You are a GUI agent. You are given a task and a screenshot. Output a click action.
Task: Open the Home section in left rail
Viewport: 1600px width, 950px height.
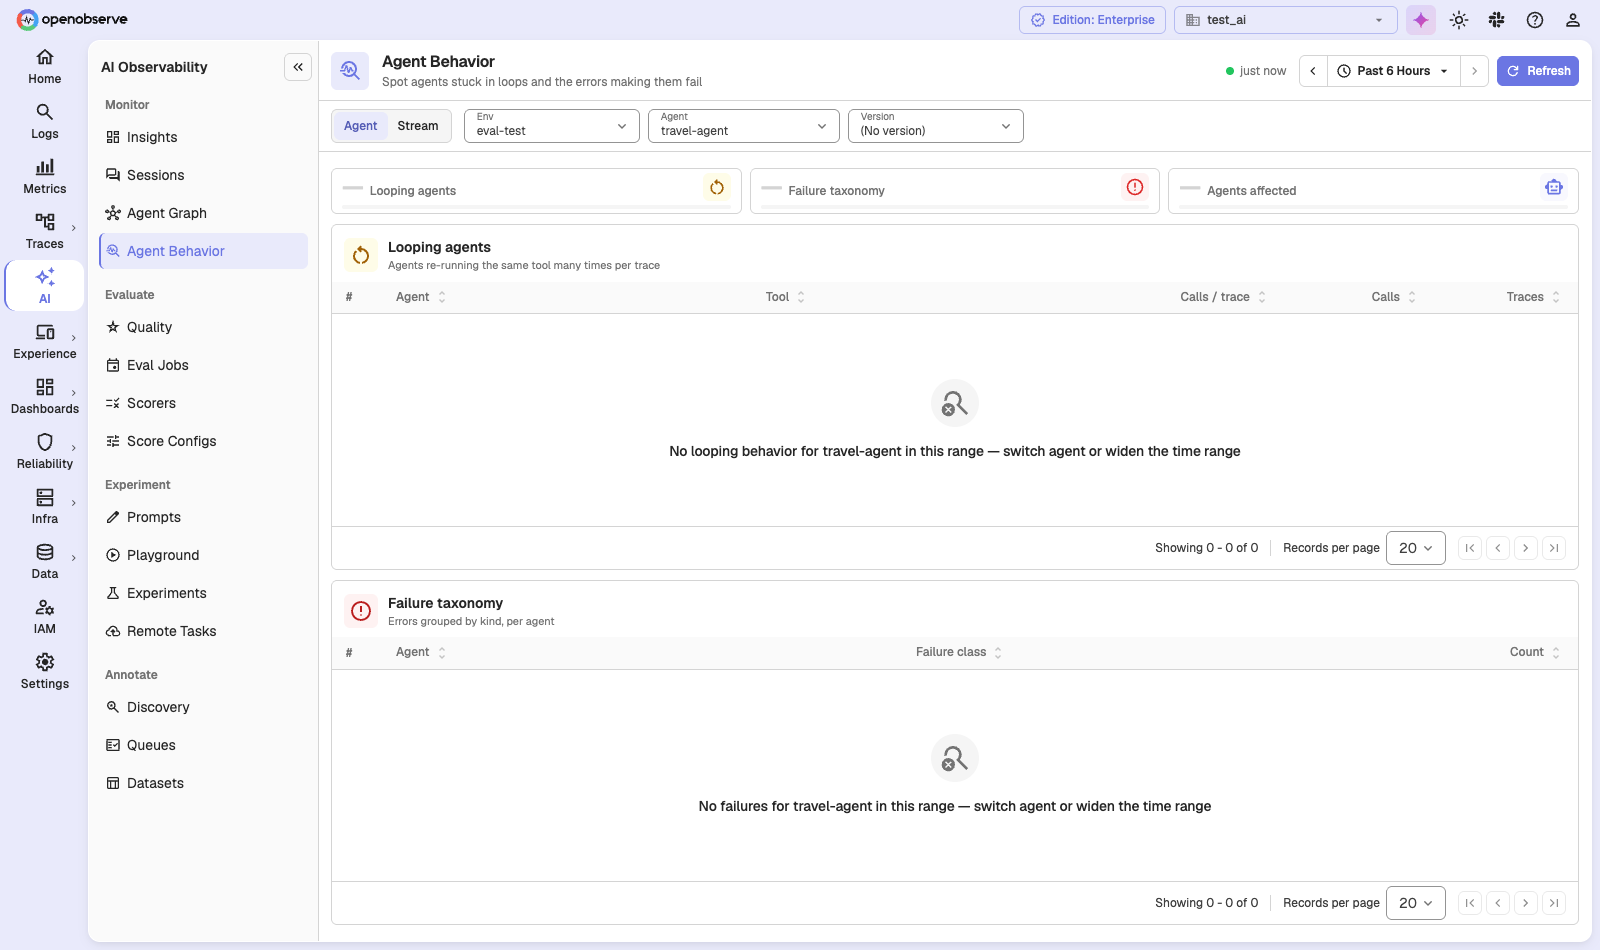[45, 67]
